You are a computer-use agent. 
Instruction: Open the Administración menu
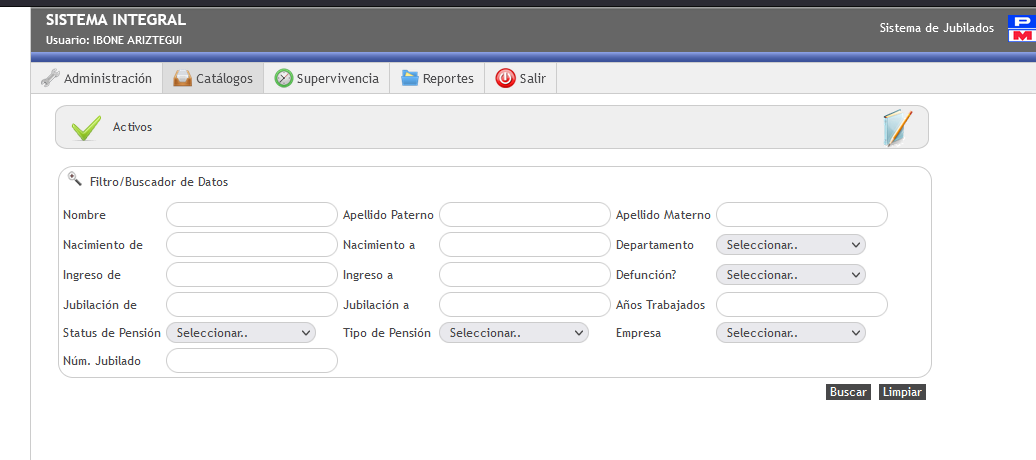pyautogui.click(x=107, y=78)
